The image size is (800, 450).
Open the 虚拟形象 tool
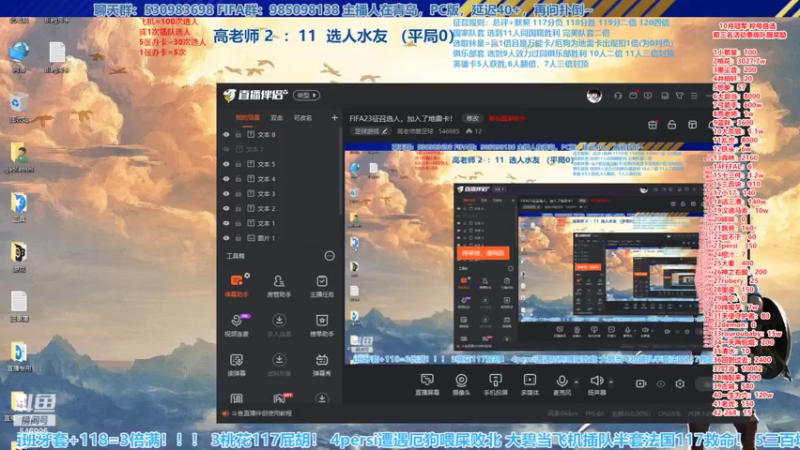[x=279, y=364]
